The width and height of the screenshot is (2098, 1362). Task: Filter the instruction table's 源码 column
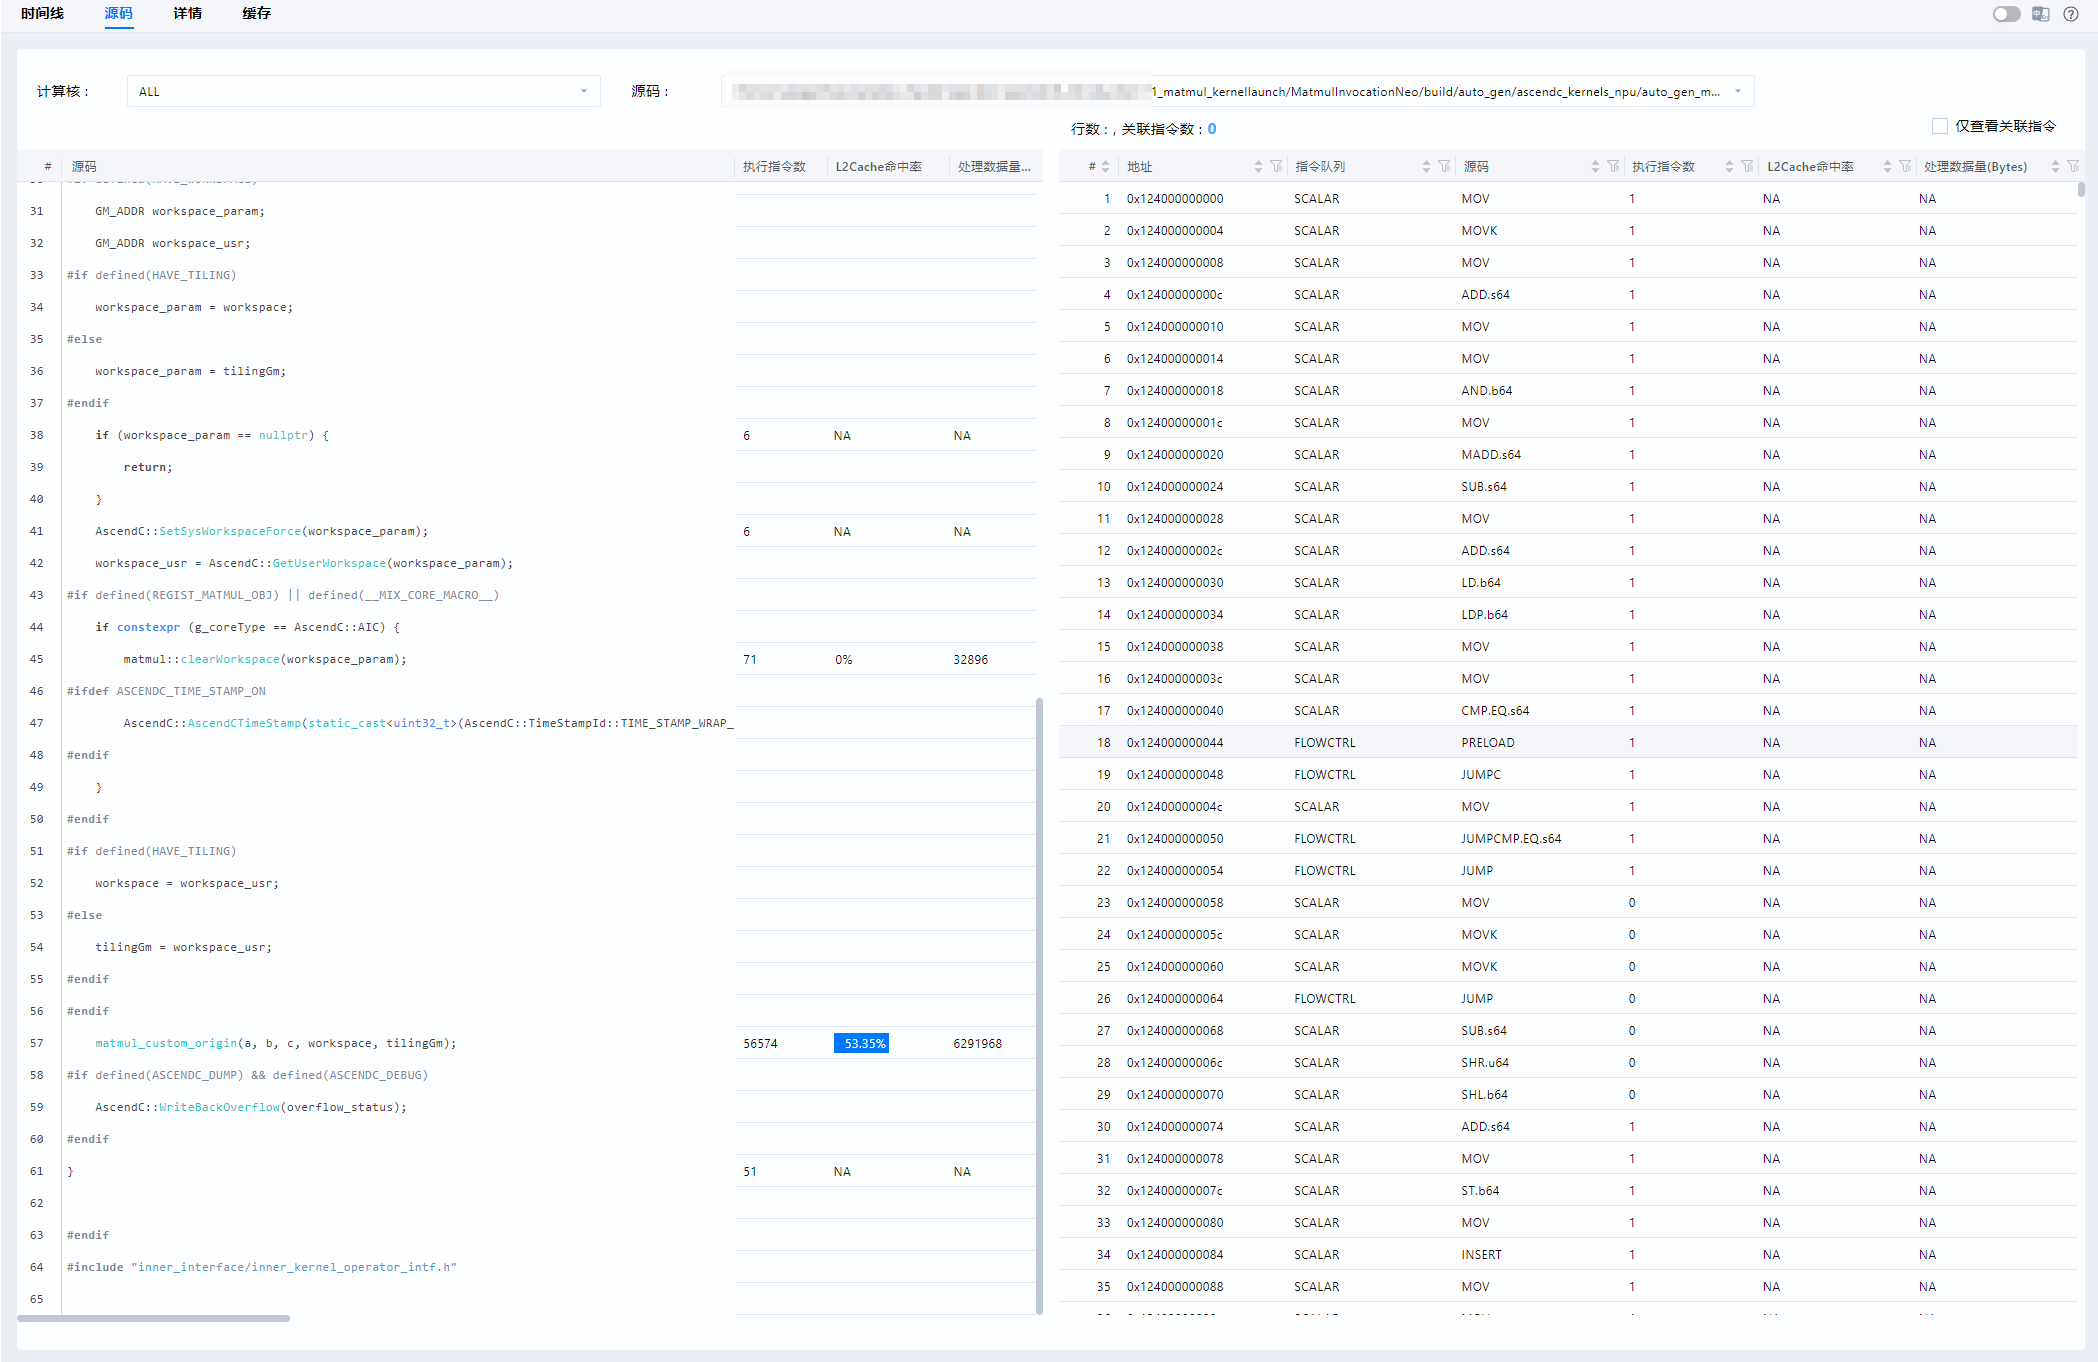pyautogui.click(x=1614, y=167)
